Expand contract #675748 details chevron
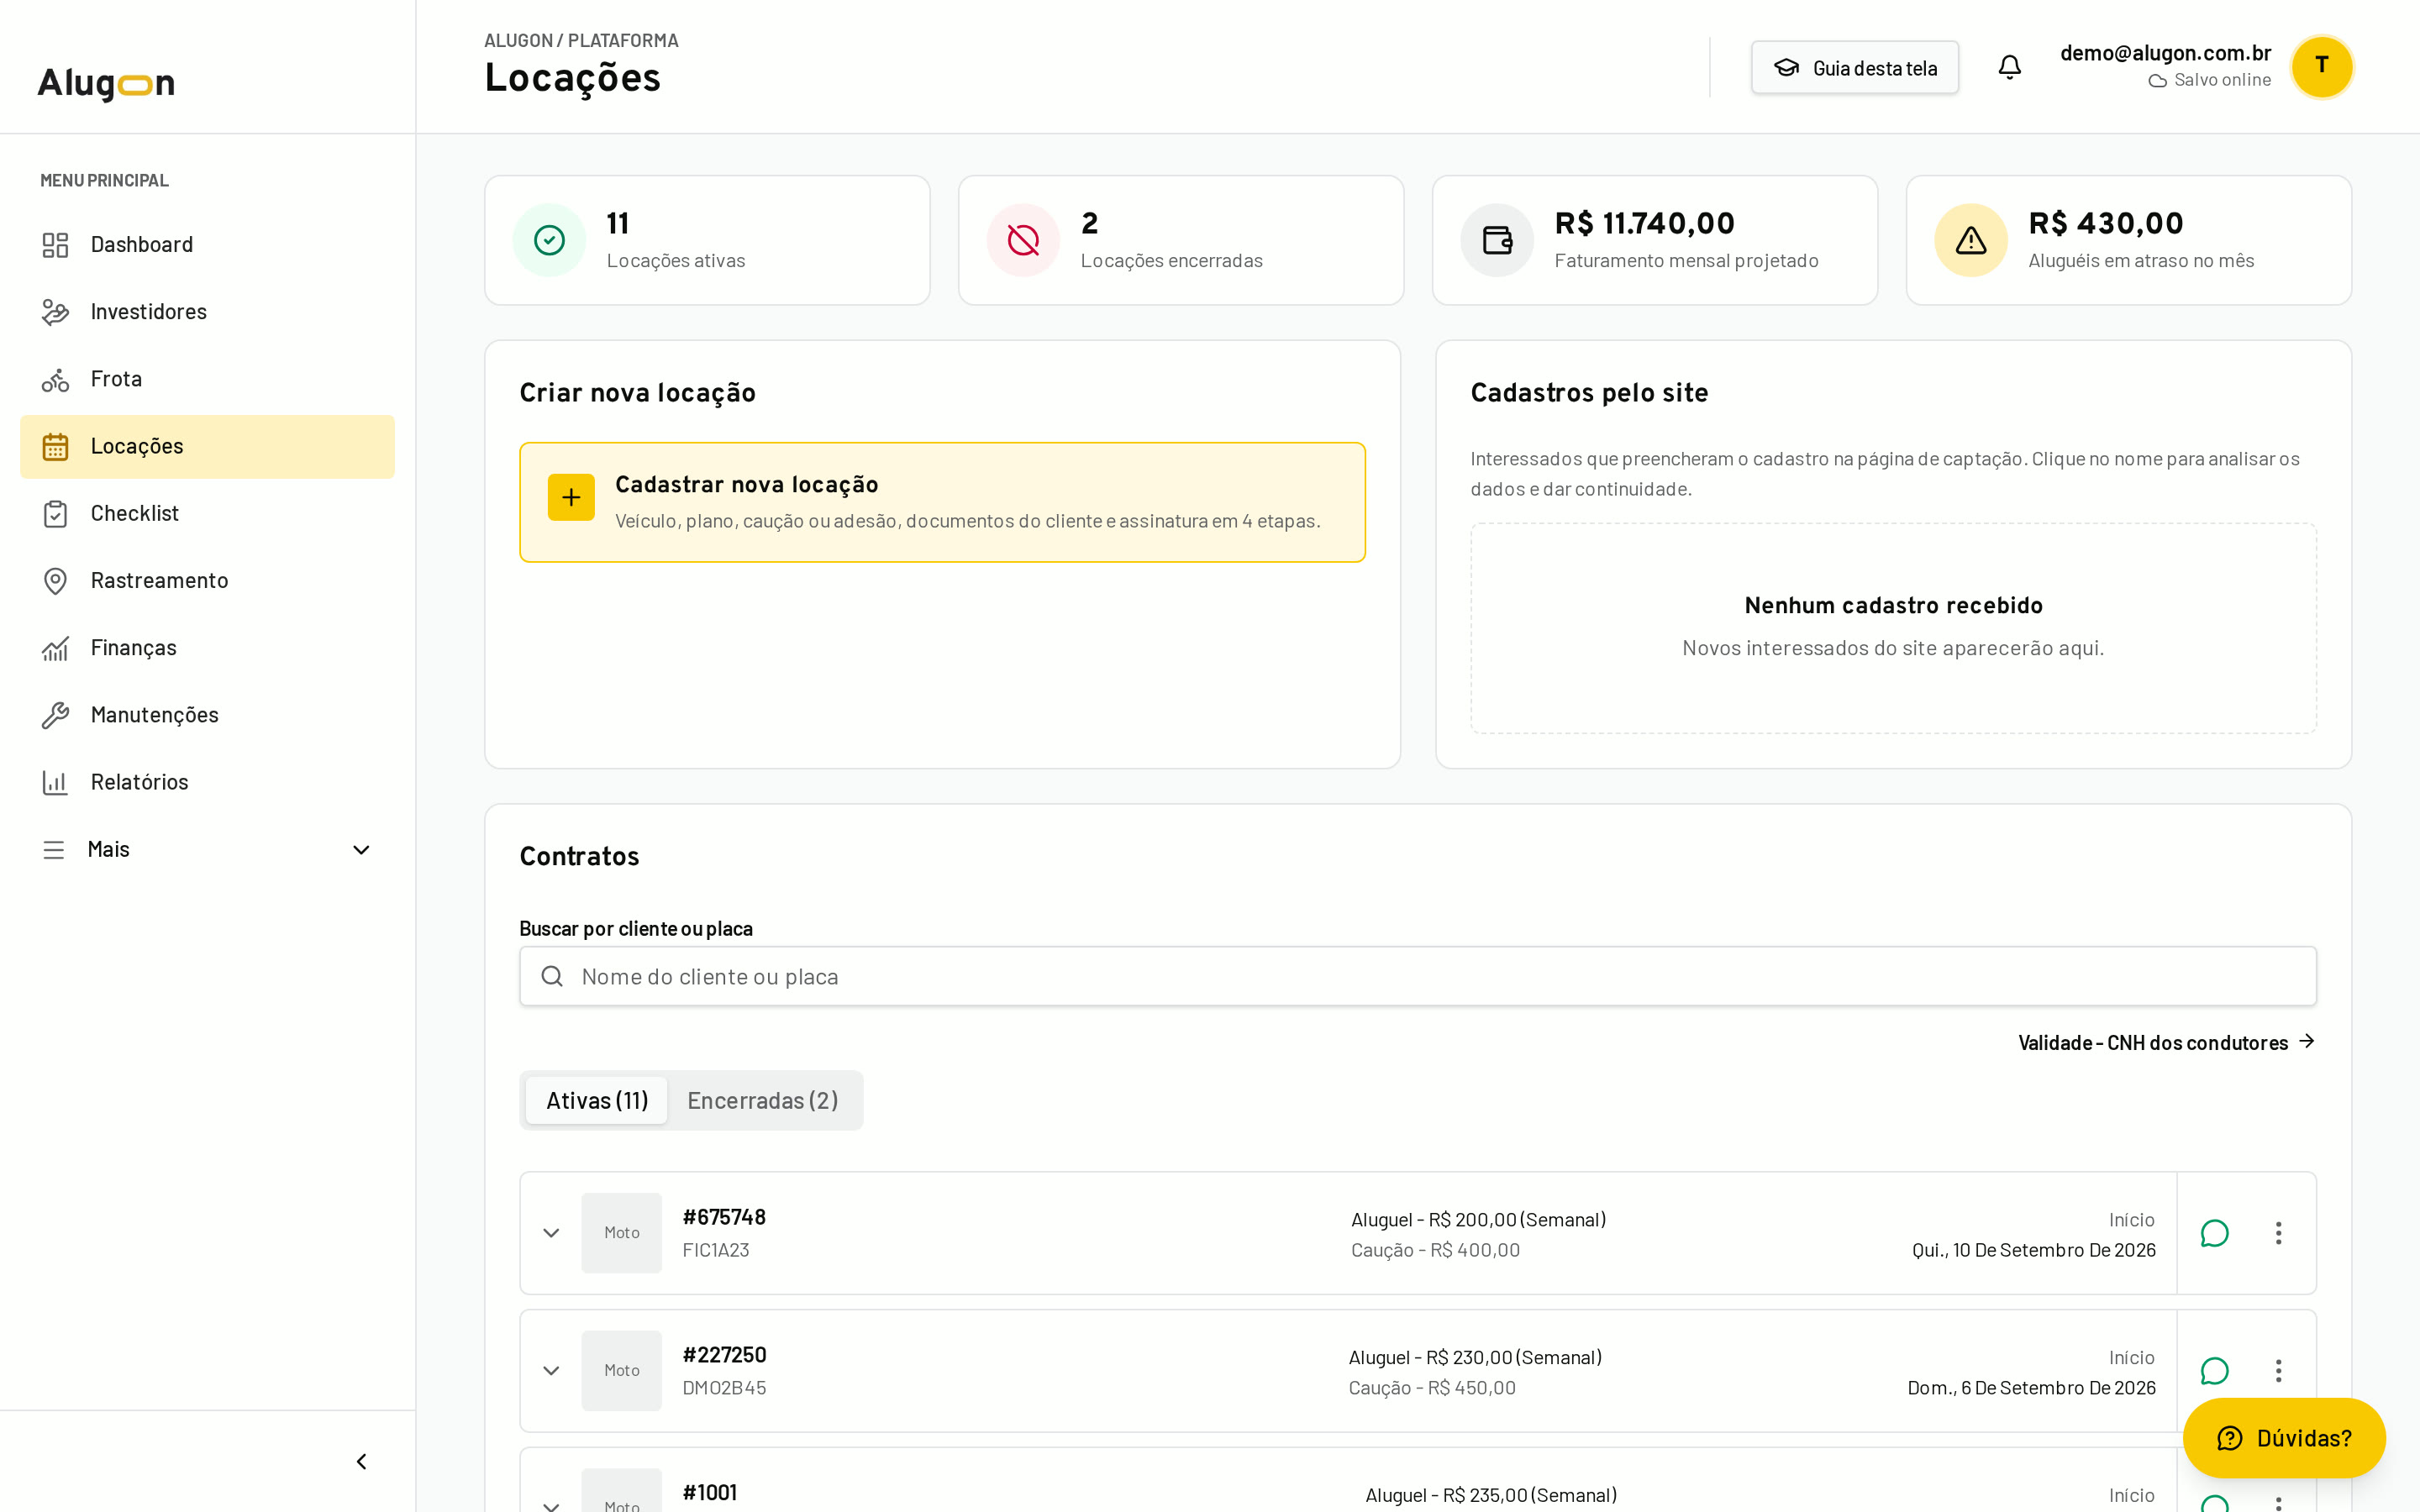The height and width of the screenshot is (1512, 2420). tap(551, 1233)
